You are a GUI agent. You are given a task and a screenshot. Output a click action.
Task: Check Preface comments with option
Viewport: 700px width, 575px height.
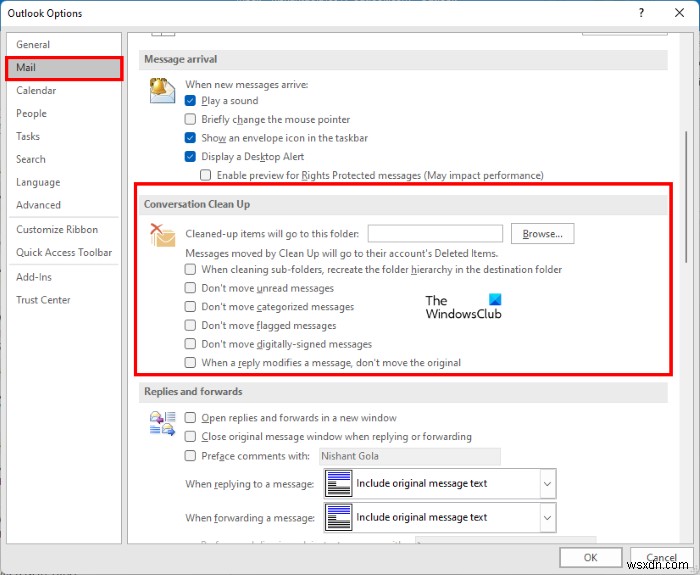pos(190,456)
